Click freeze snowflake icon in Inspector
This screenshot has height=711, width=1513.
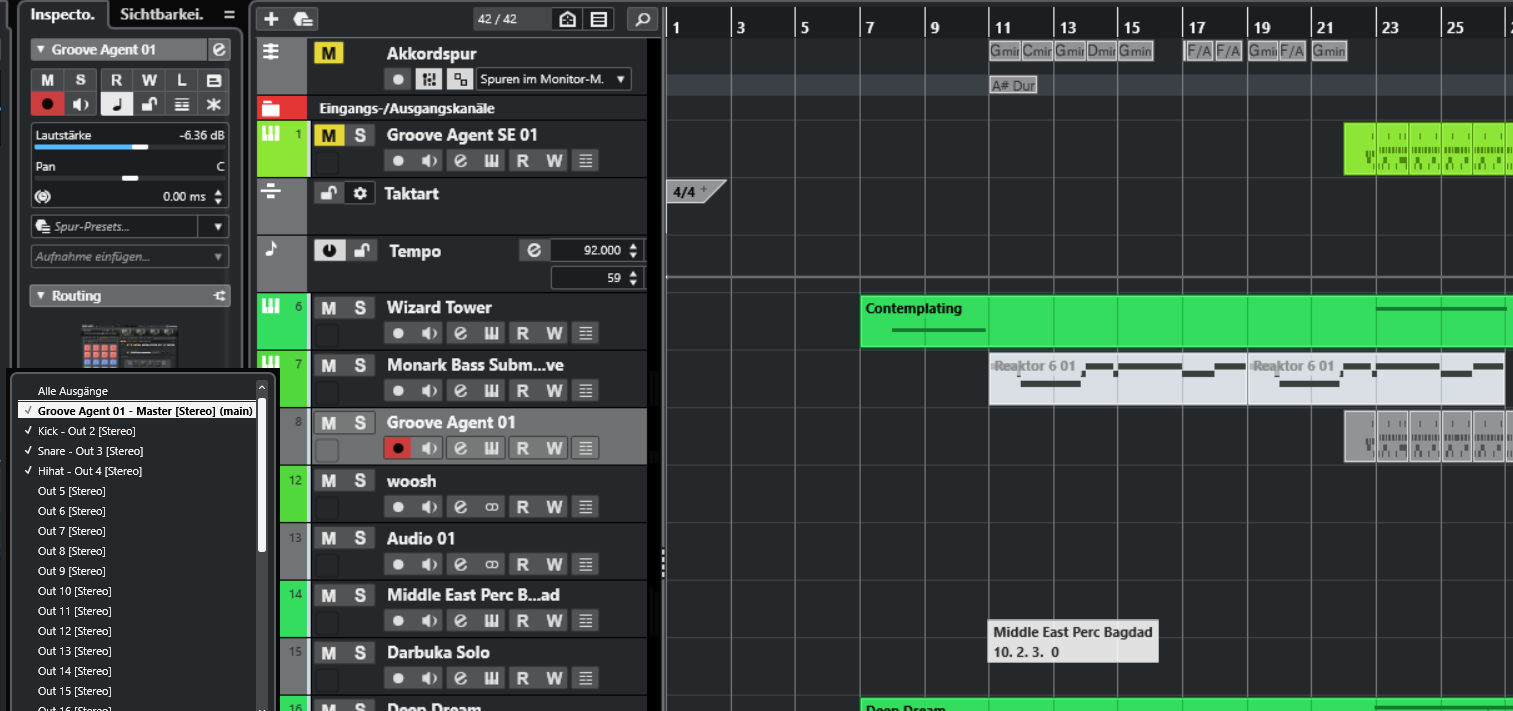pyautogui.click(x=212, y=104)
